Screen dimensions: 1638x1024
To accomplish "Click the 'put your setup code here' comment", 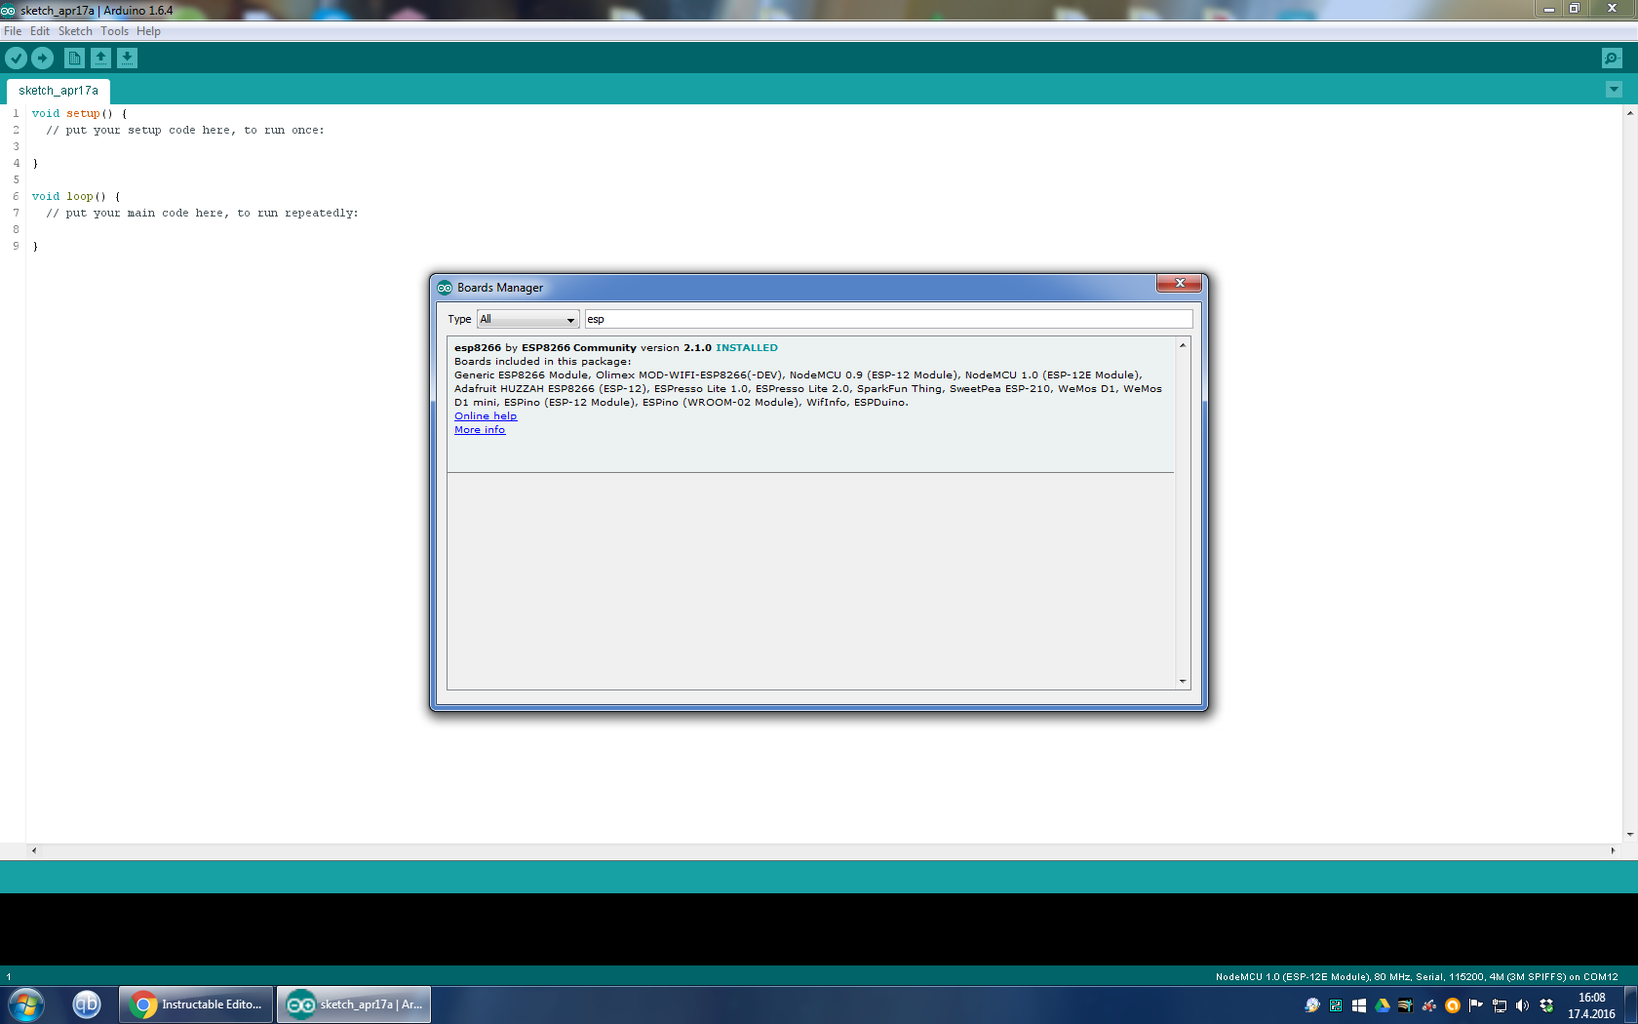I will click(x=185, y=130).
